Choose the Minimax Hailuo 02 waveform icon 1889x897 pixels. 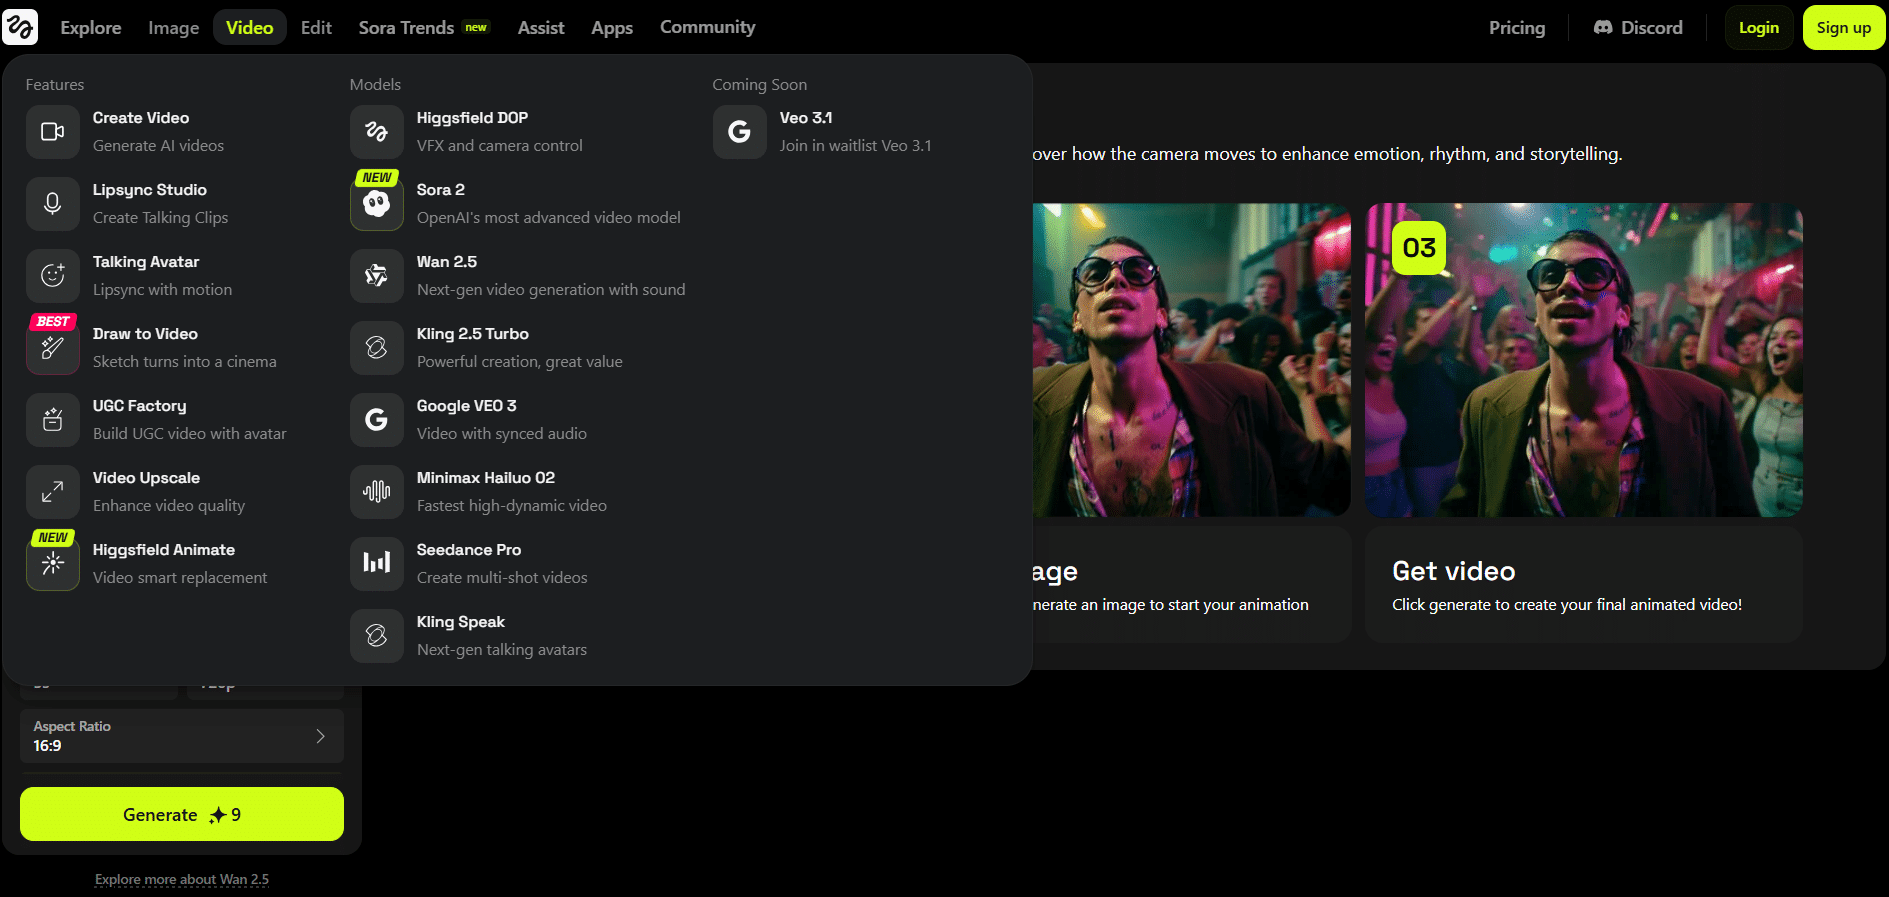(x=377, y=492)
